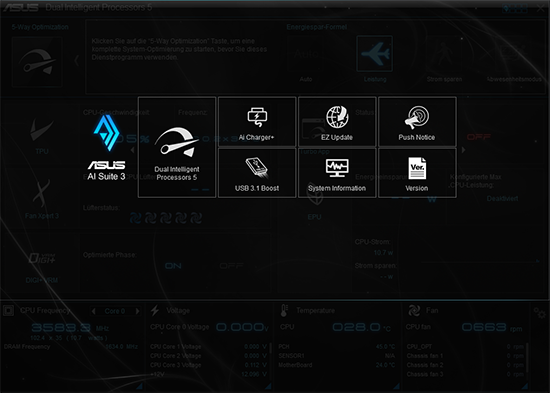Click the CPU Core 3 Voltage row
The height and width of the screenshot is (393, 550).
(x=208, y=365)
